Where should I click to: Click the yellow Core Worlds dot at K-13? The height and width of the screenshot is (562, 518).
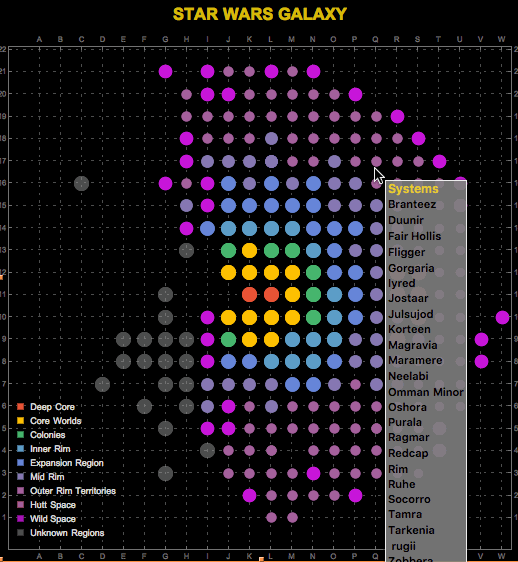(x=250, y=250)
